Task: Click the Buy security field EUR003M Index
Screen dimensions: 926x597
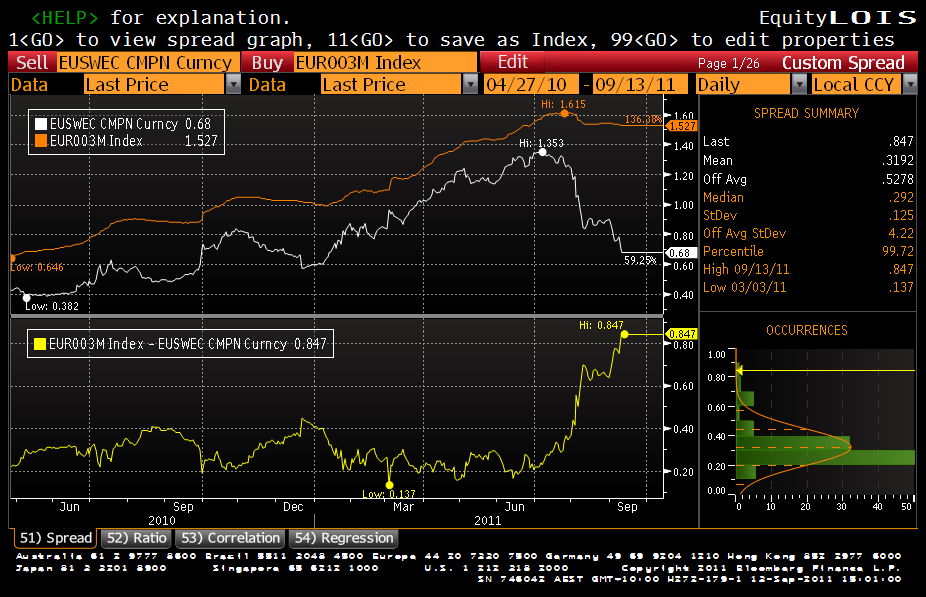Action: (385, 63)
